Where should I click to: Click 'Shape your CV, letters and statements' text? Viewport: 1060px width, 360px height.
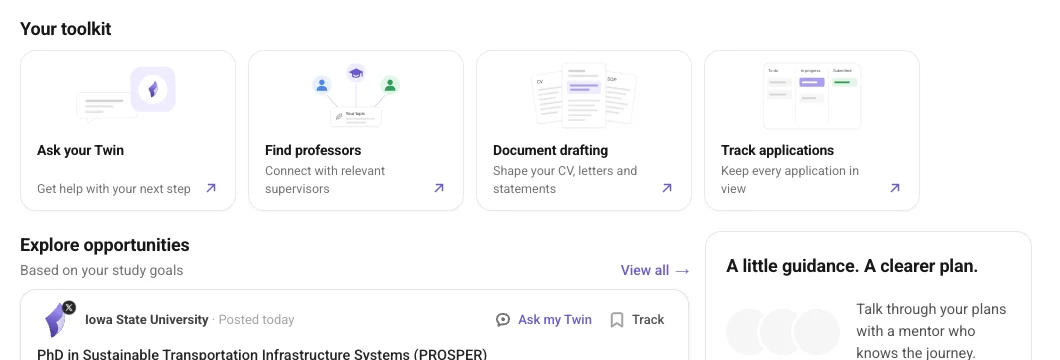[565, 180]
